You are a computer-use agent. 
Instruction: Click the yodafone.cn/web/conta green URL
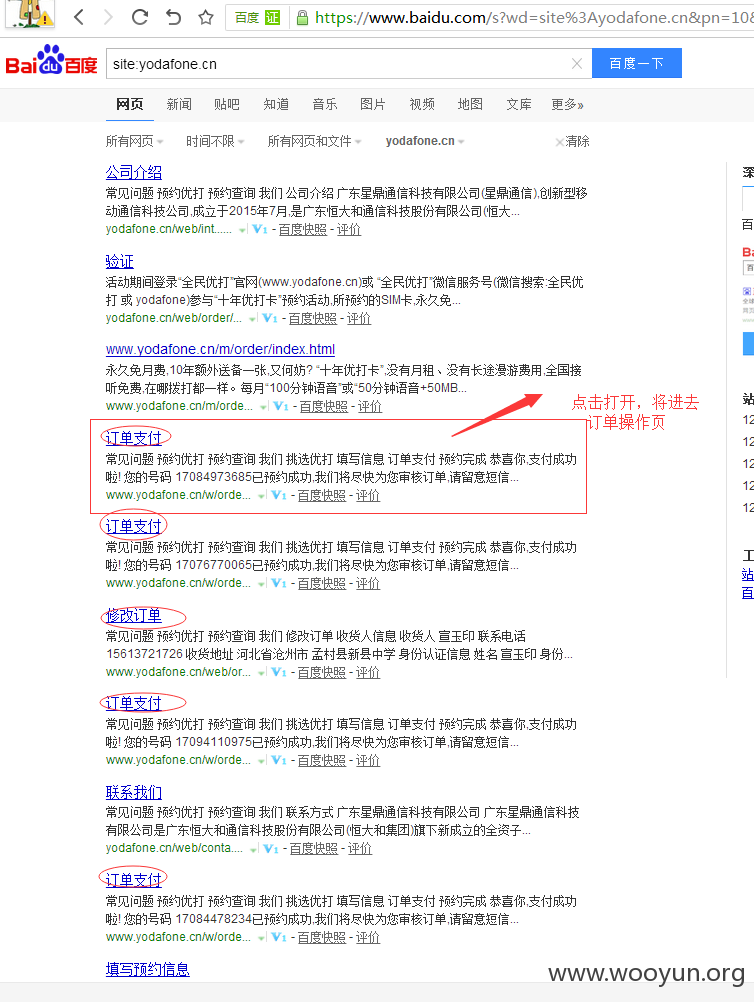174,848
